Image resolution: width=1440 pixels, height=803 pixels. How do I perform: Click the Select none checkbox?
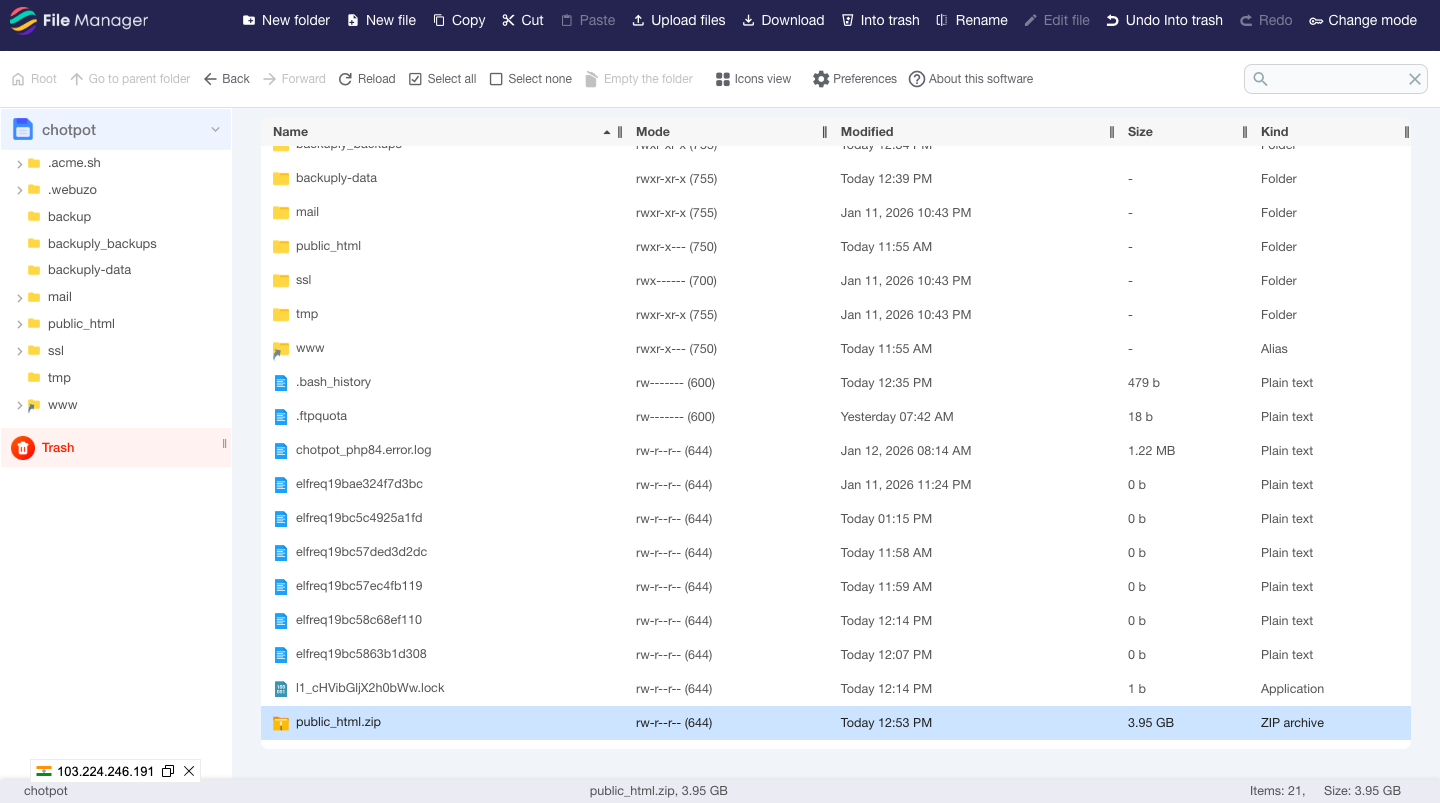coord(496,79)
